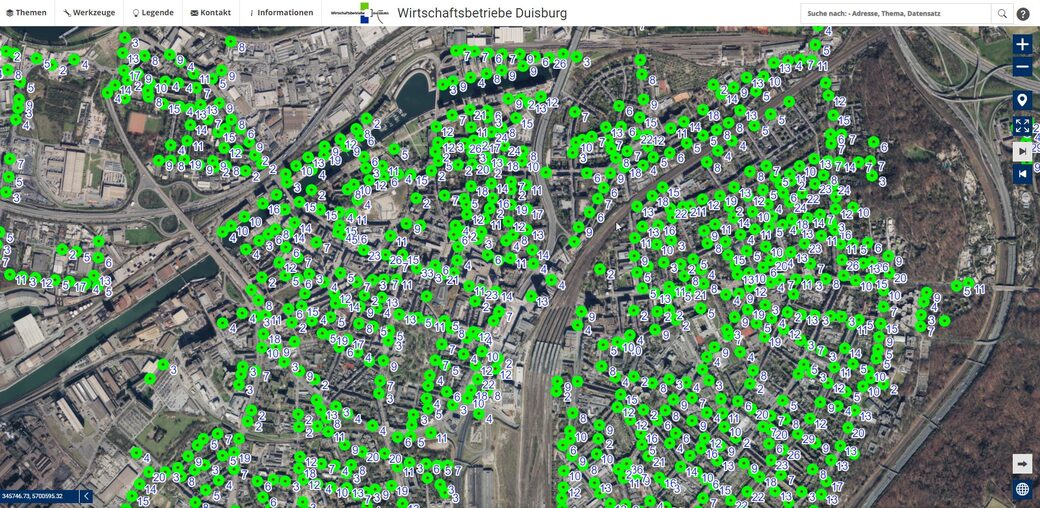Image resolution: width=1040 pixels, height=508 pixels.
Task: Go to the next map extent
Action: pos(1022,151)
